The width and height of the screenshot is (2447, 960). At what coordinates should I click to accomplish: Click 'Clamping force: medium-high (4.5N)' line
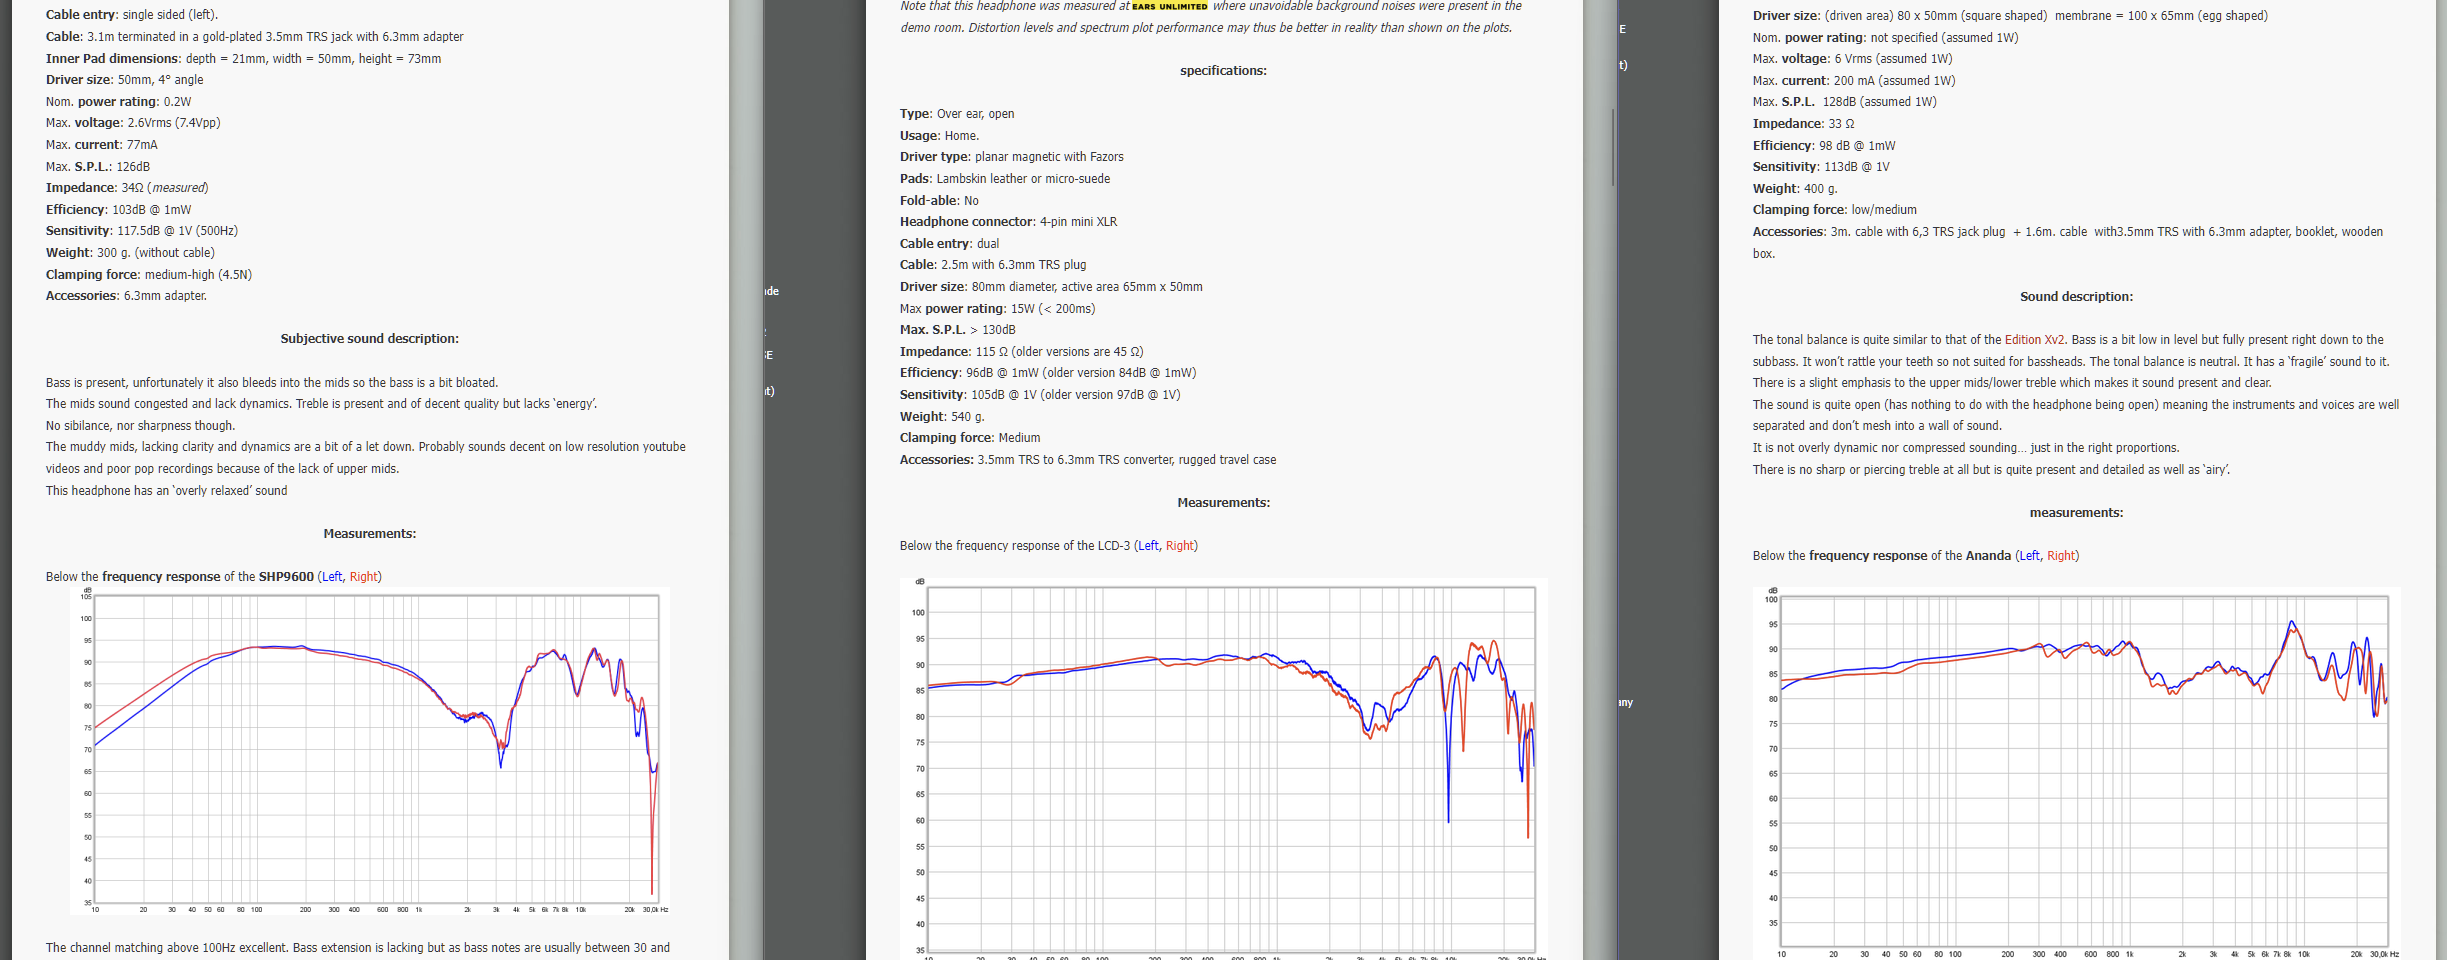(x=148, y=275)
